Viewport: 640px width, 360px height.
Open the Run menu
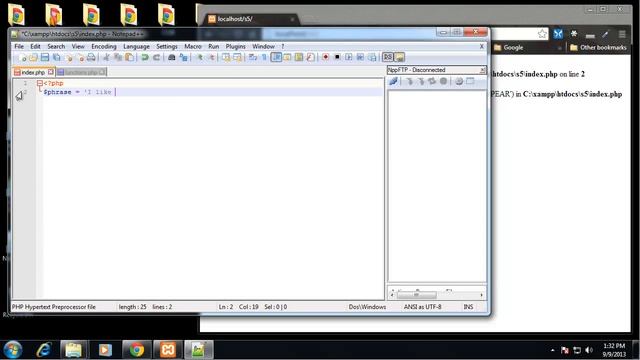213,47
